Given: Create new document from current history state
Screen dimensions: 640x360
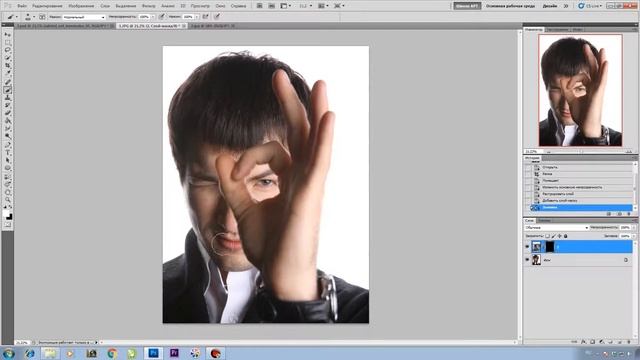Looking at the screenshot, I should coord(609,214).
